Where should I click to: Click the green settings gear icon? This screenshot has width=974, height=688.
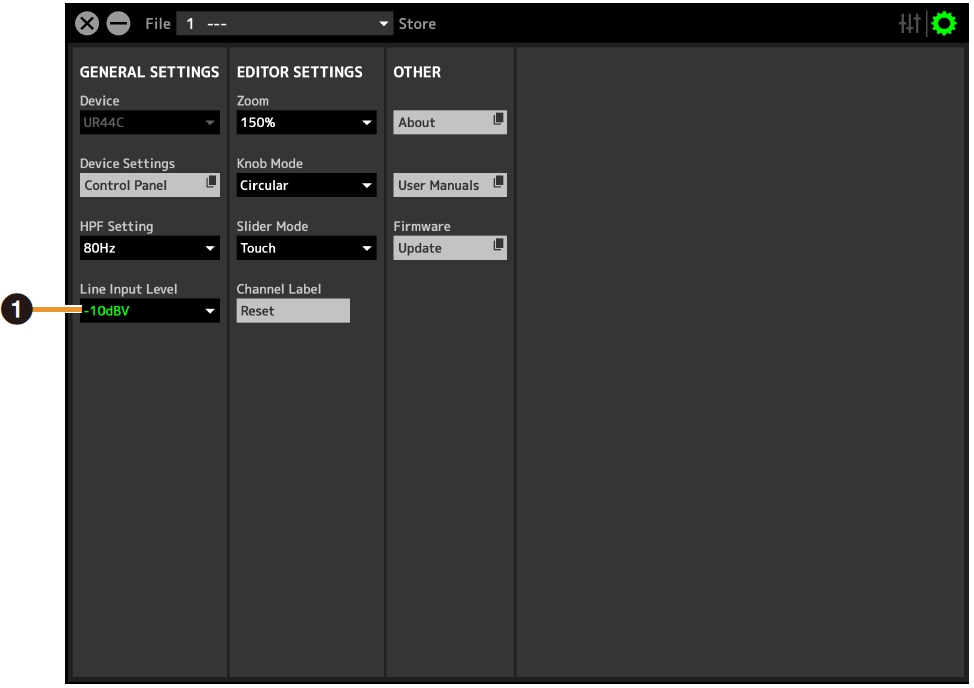pos(943,24)
